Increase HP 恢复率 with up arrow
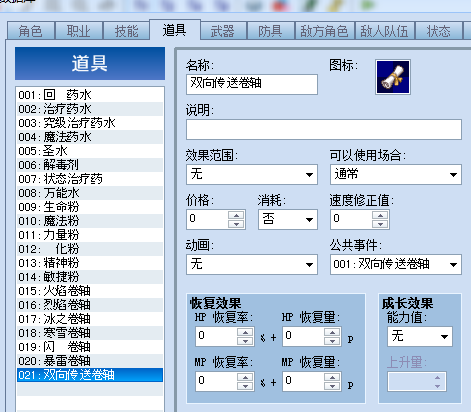Image resolution: width=471 pixels, height=412 pixels. coord(245,332)
